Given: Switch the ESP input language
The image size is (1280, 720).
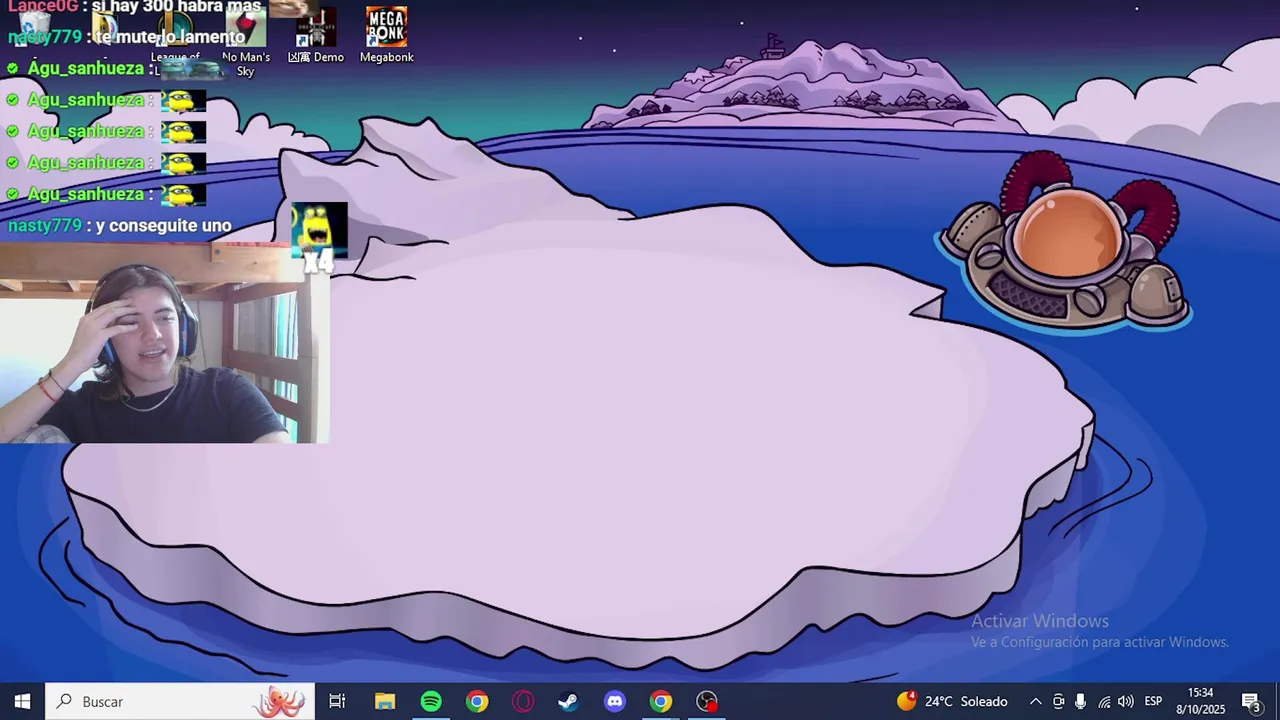Looking at the screenshot, I should coord(1153,701).
